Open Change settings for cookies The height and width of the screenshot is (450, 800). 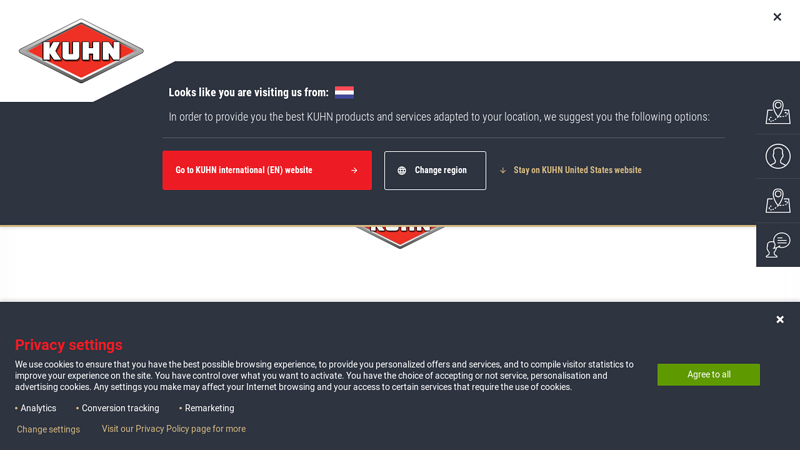(48, 429)
